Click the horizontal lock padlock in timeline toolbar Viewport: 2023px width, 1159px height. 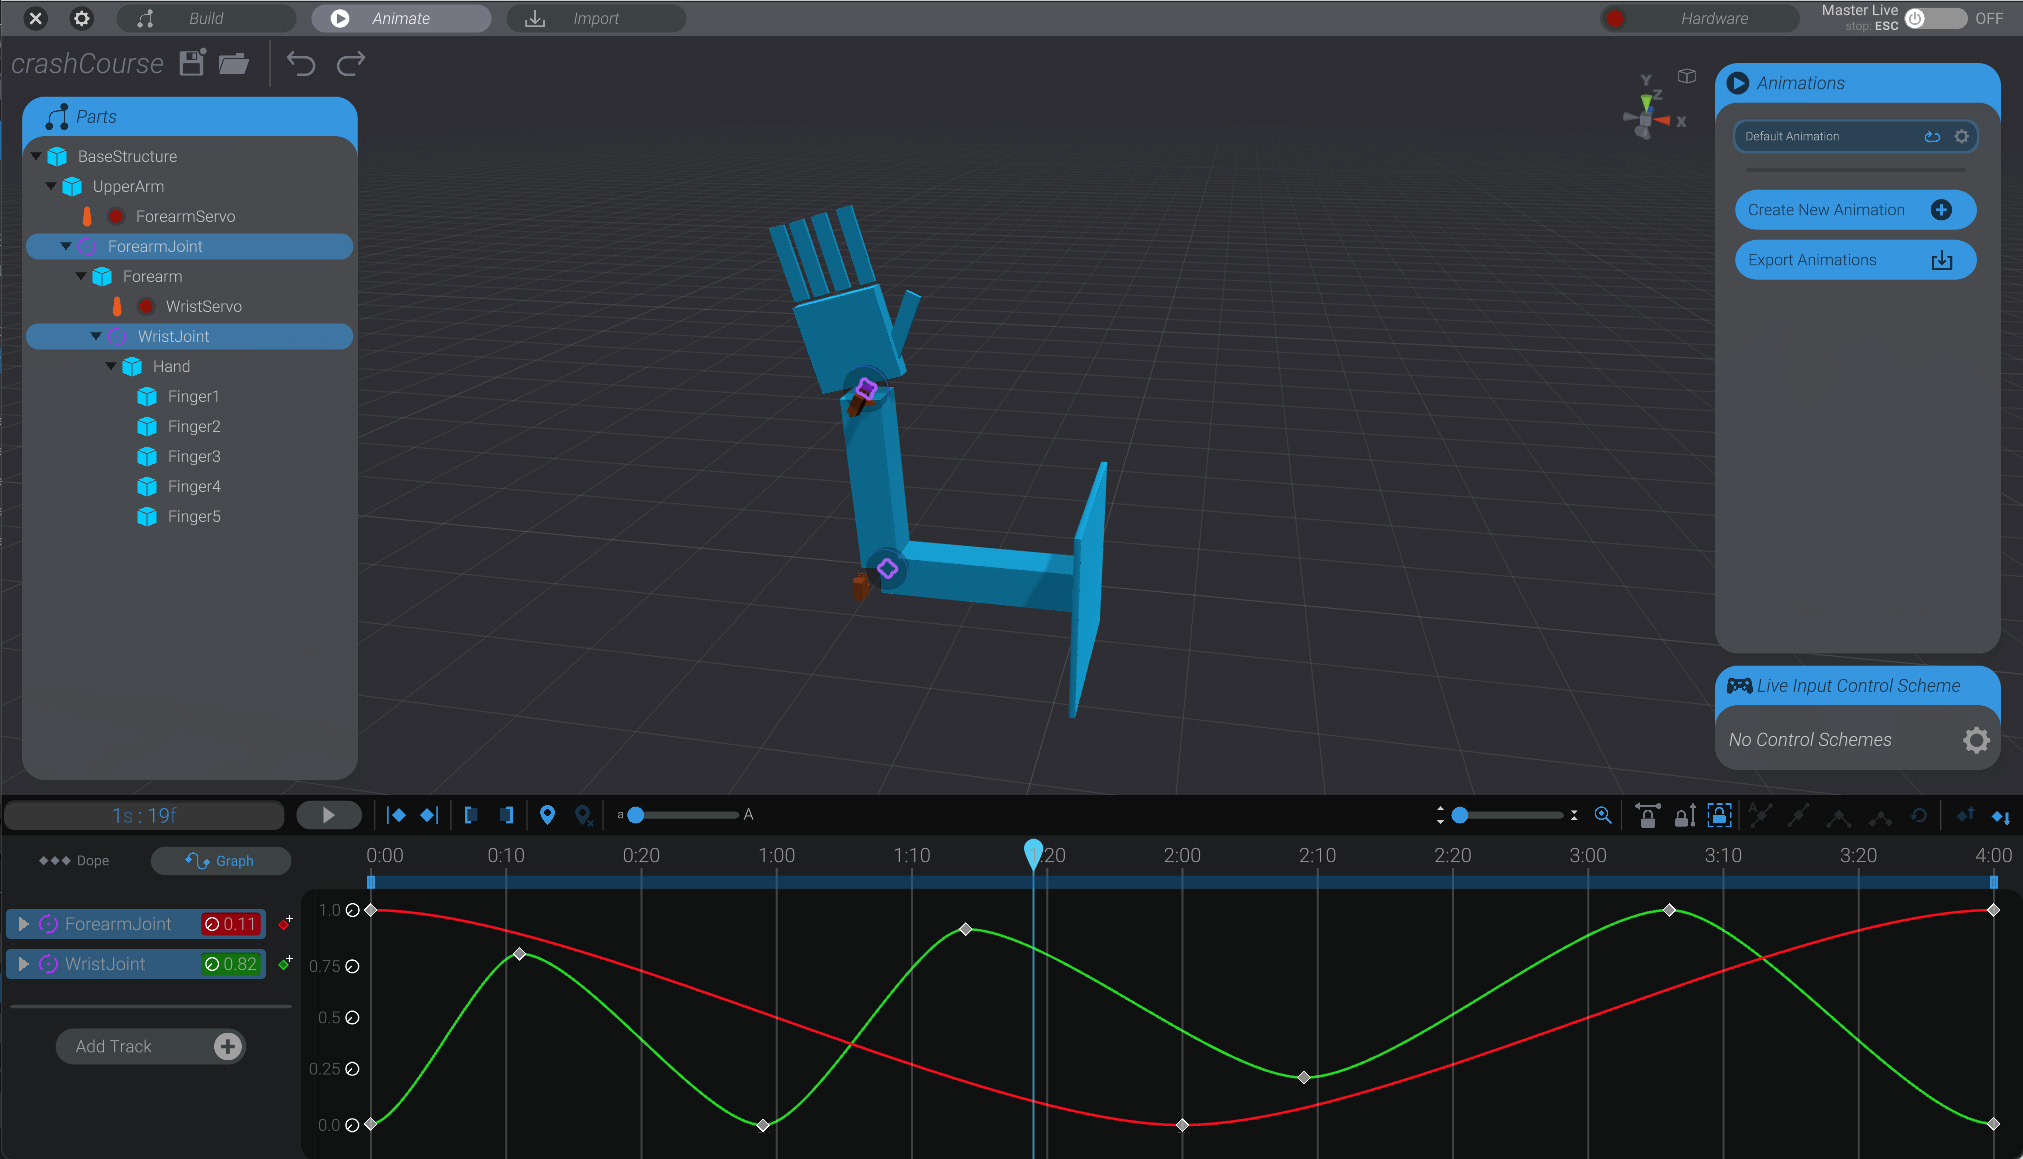1647,816
